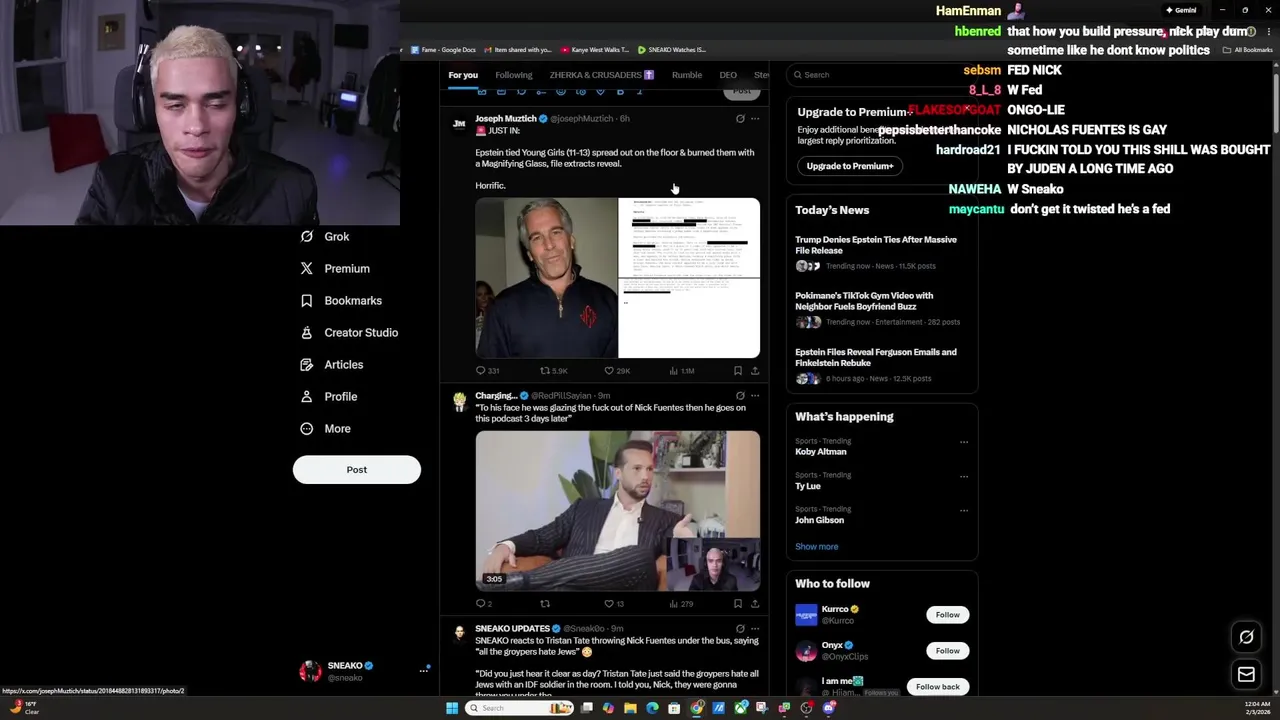
Task: Open the redacted document image
Action: (x=689, y=278)
